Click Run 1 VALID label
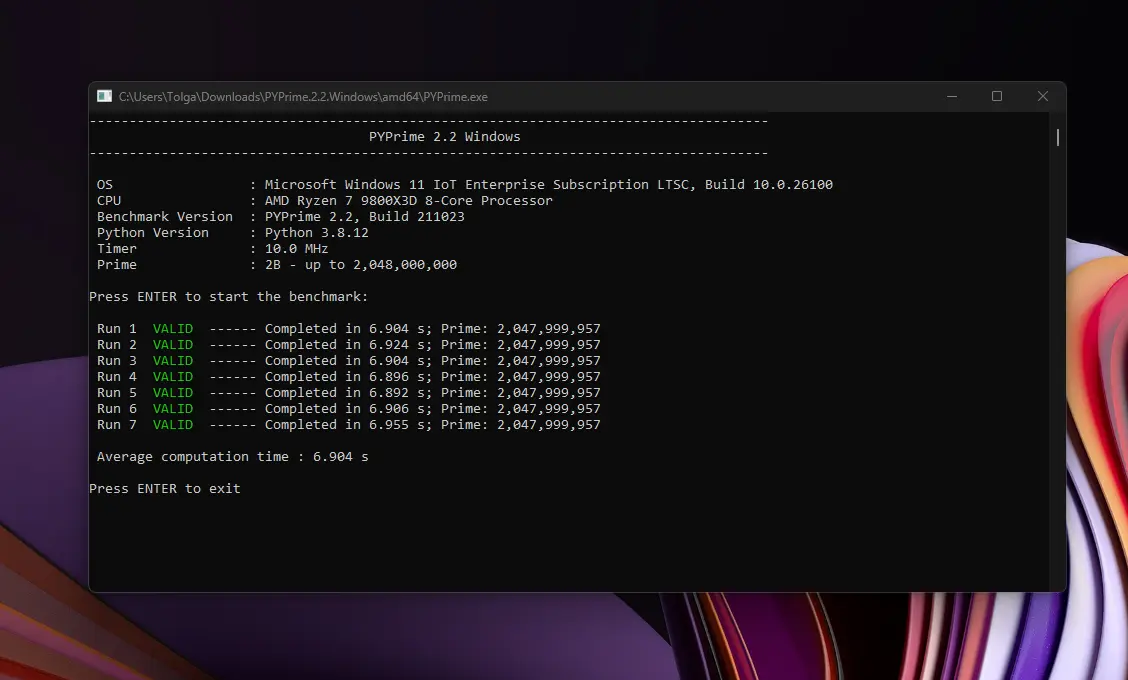This screenshot has width=1128, height=680. tap(173, 329)
